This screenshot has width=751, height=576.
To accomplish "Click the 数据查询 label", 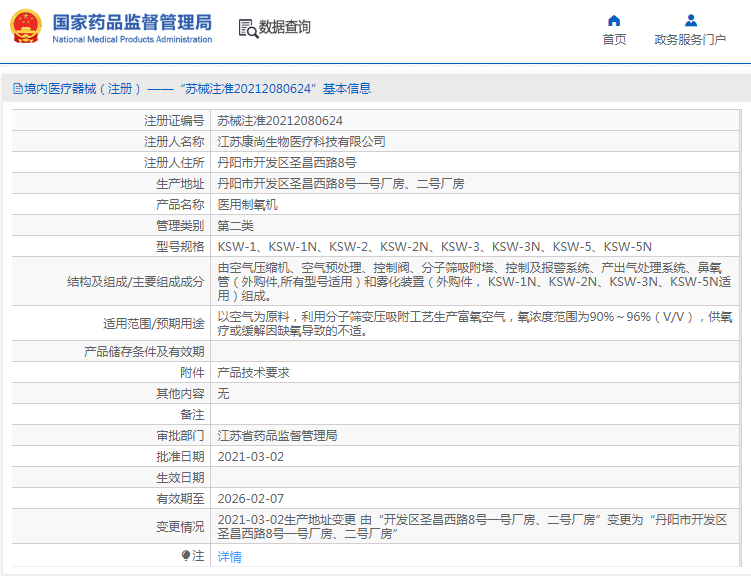I will tap(284, 27).
